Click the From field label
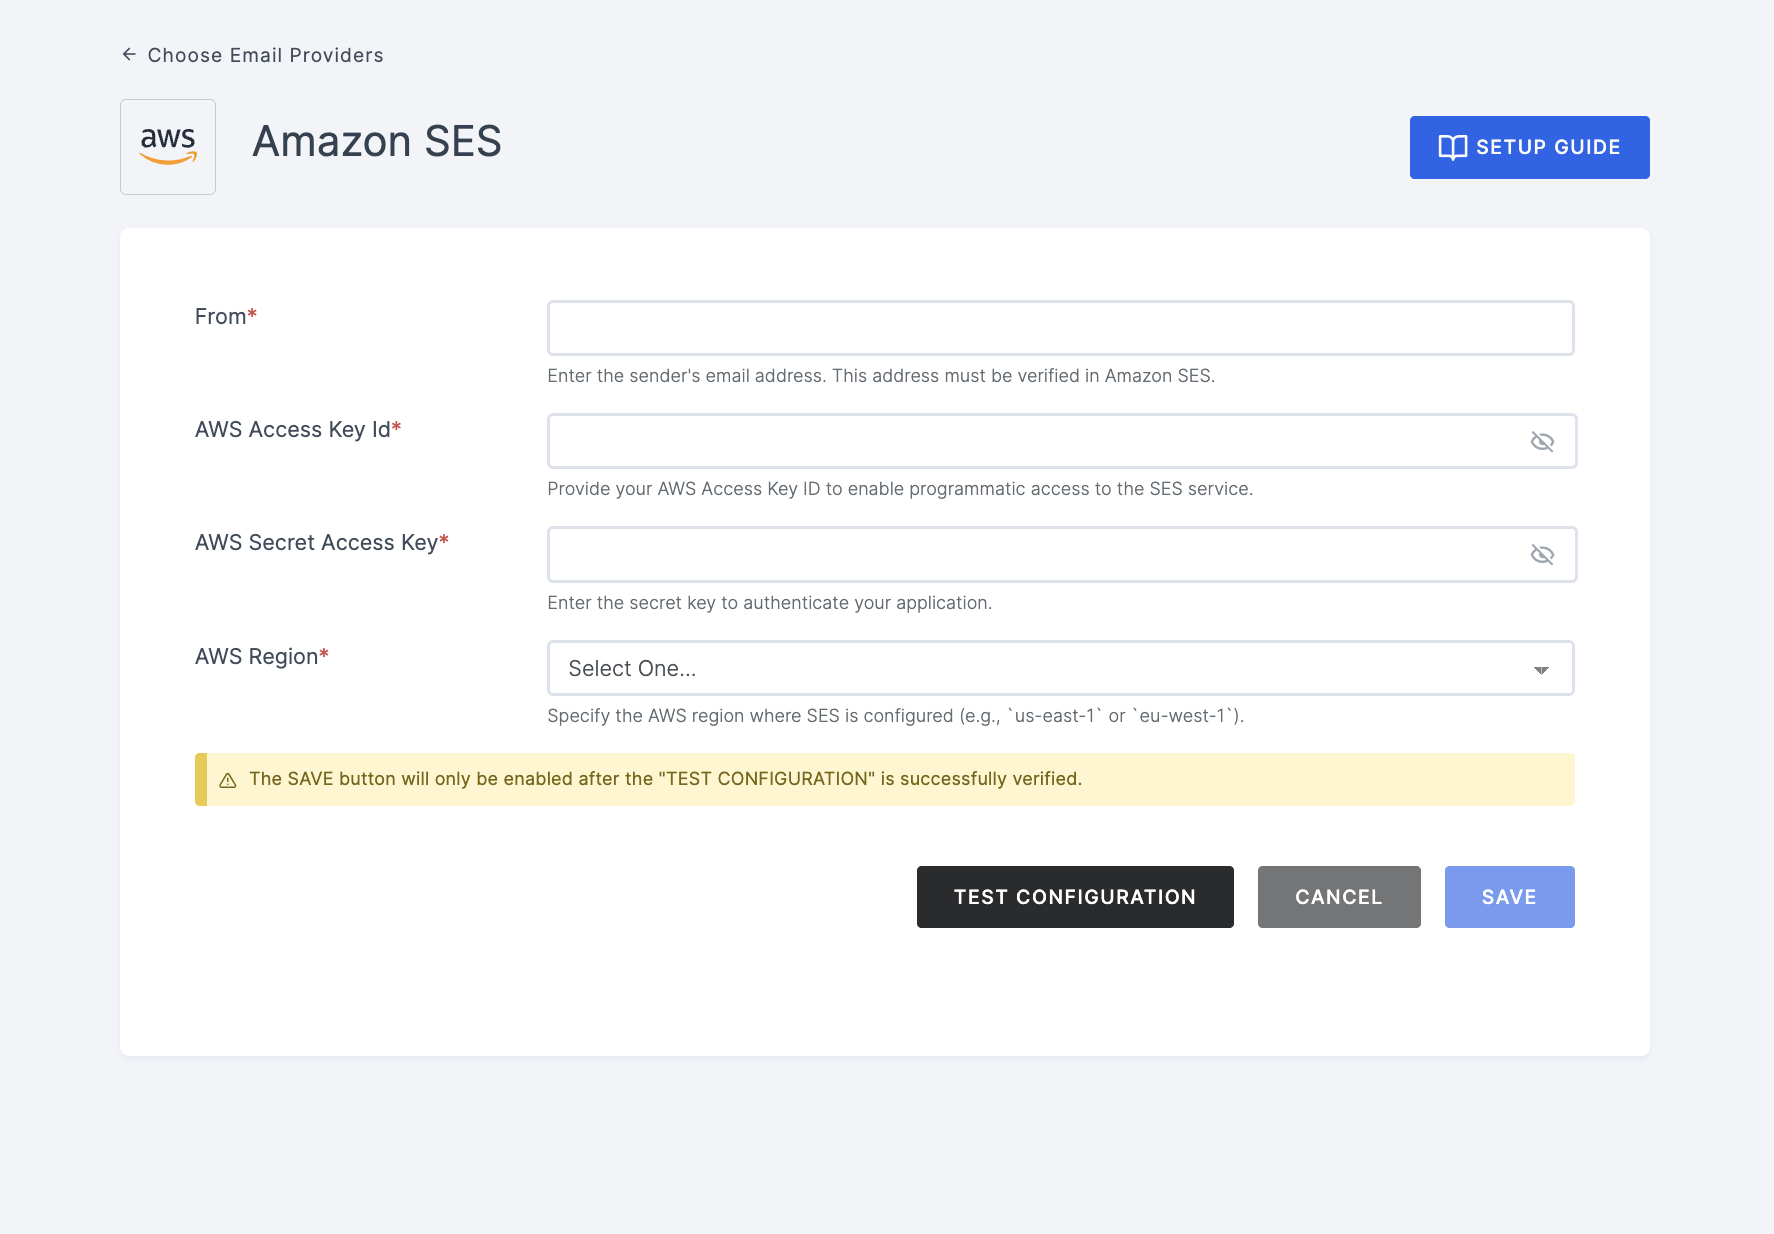1774x1234 pixels. [x=226, y=317]
